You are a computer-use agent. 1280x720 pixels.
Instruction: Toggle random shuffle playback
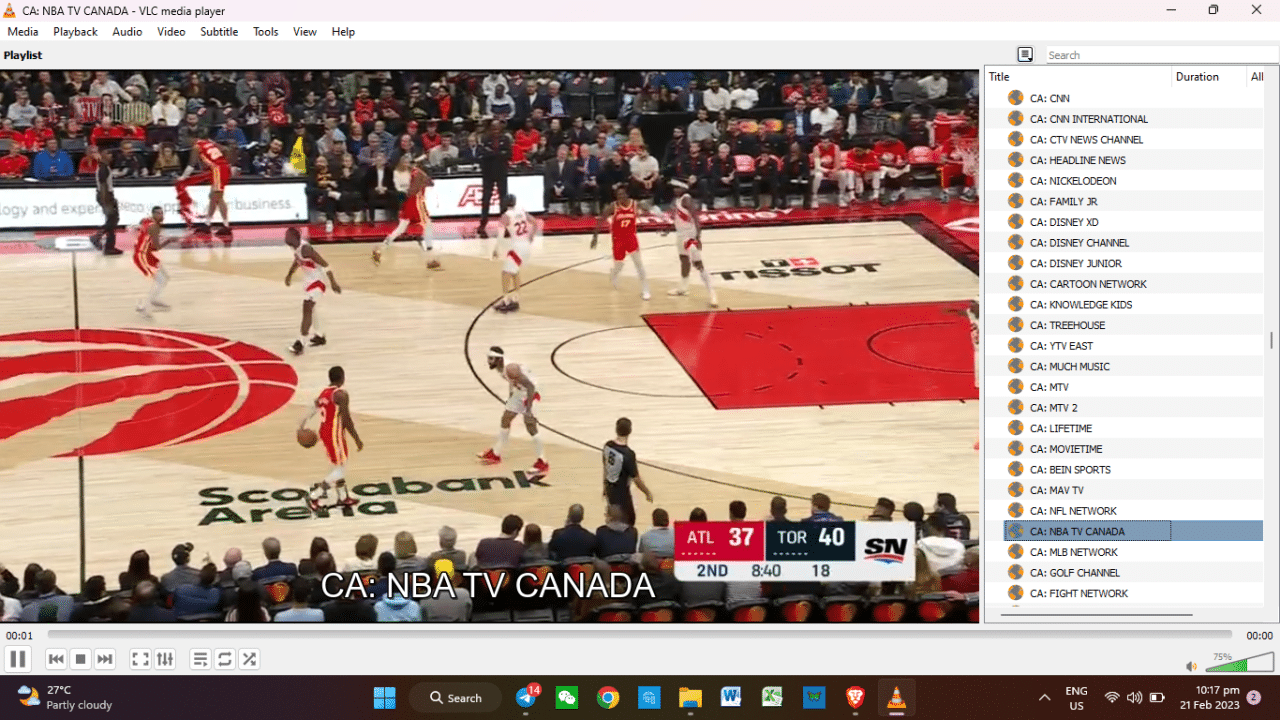click(x=249, y=659)
